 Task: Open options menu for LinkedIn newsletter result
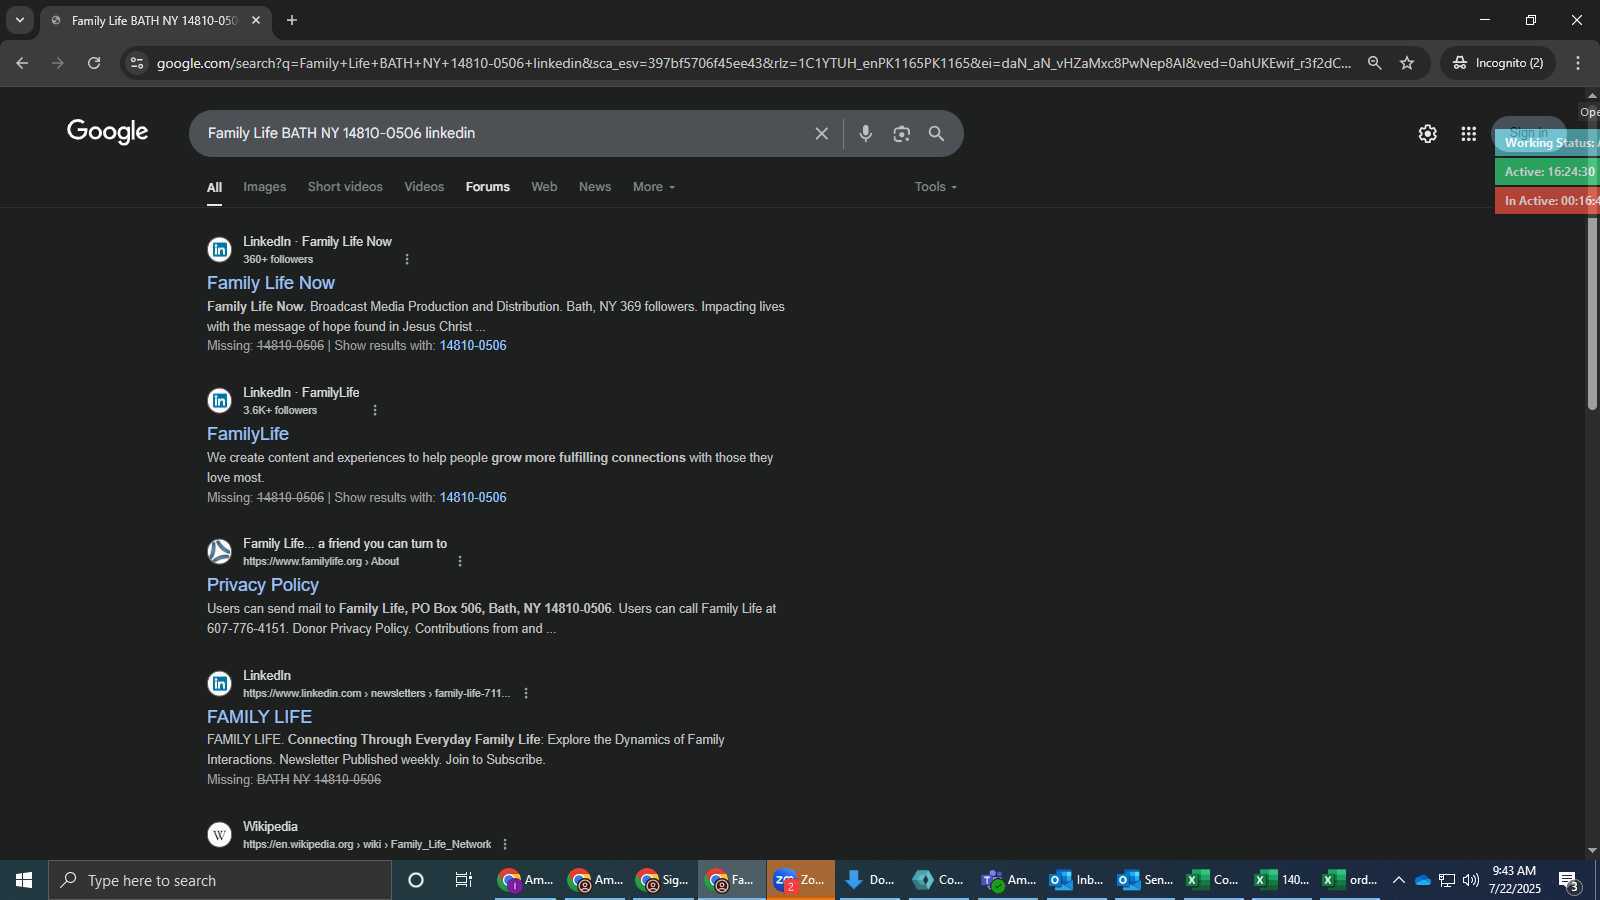[x=526, y=694]
